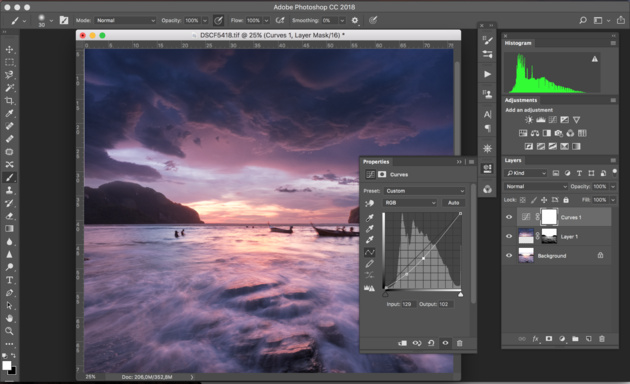Delete the adjustment layer via trash icon in Properties
630x384 pixels.
coord(460,343)
